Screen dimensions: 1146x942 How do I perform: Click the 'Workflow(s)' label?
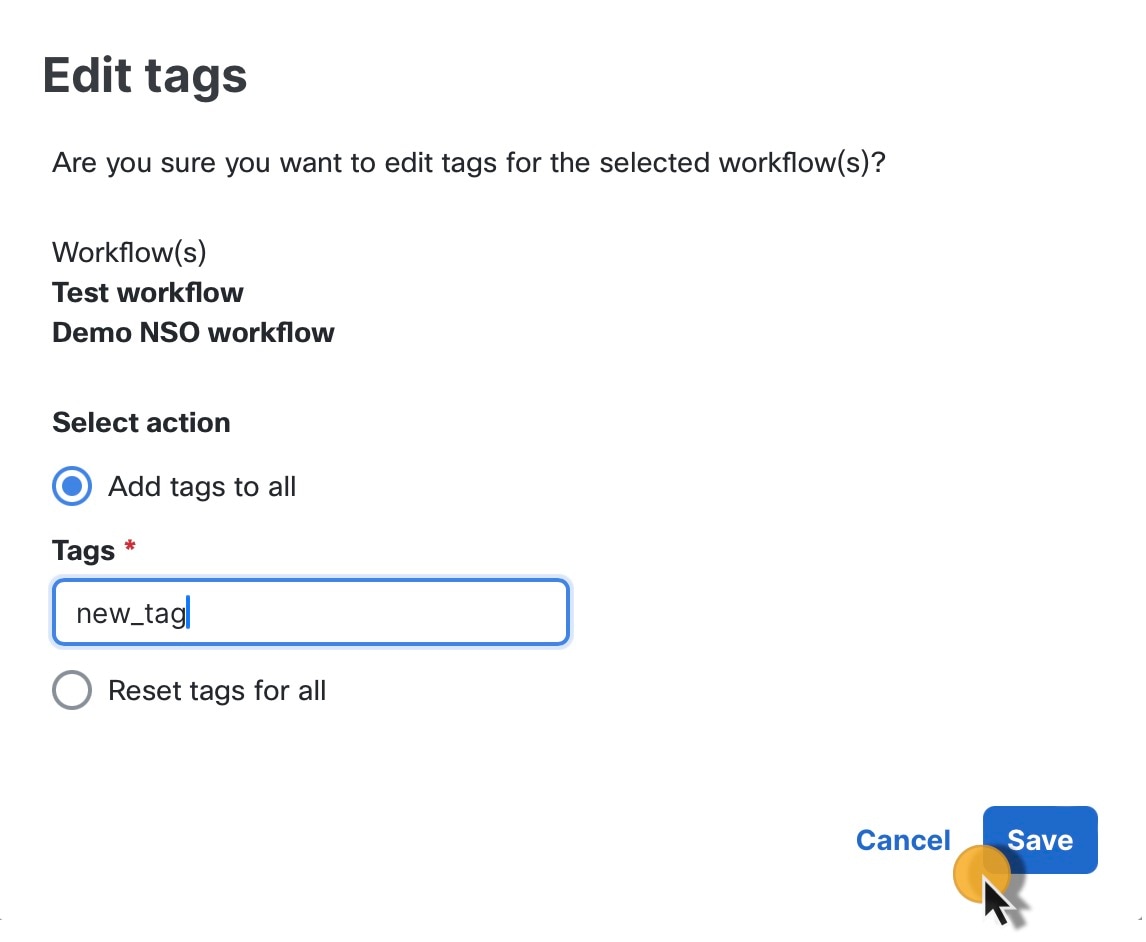pyautogui.click(x=129, y=252)
